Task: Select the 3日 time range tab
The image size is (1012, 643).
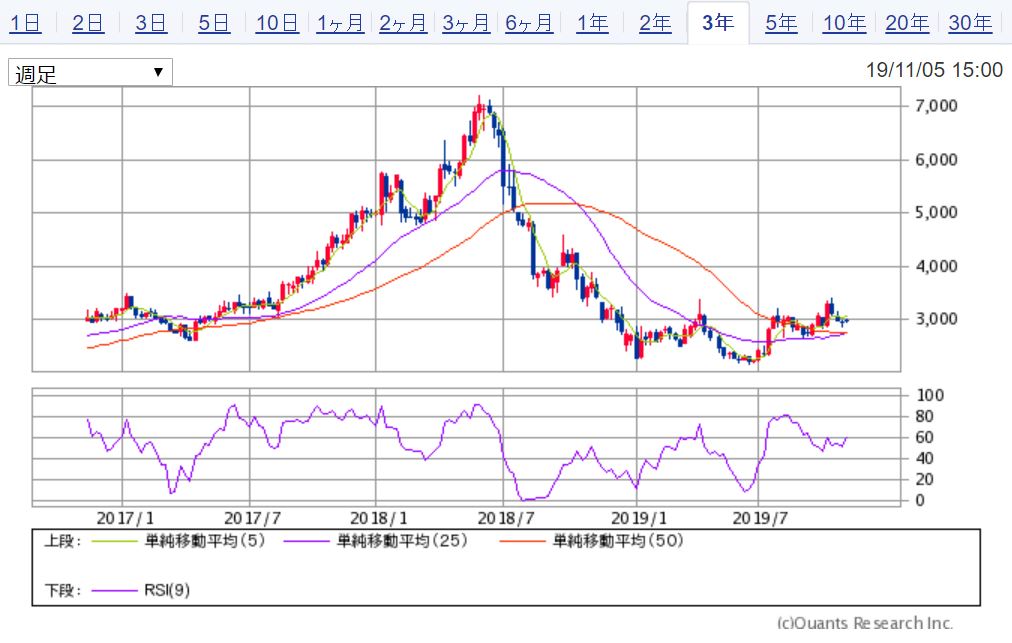Action: (x=151, y=23)
